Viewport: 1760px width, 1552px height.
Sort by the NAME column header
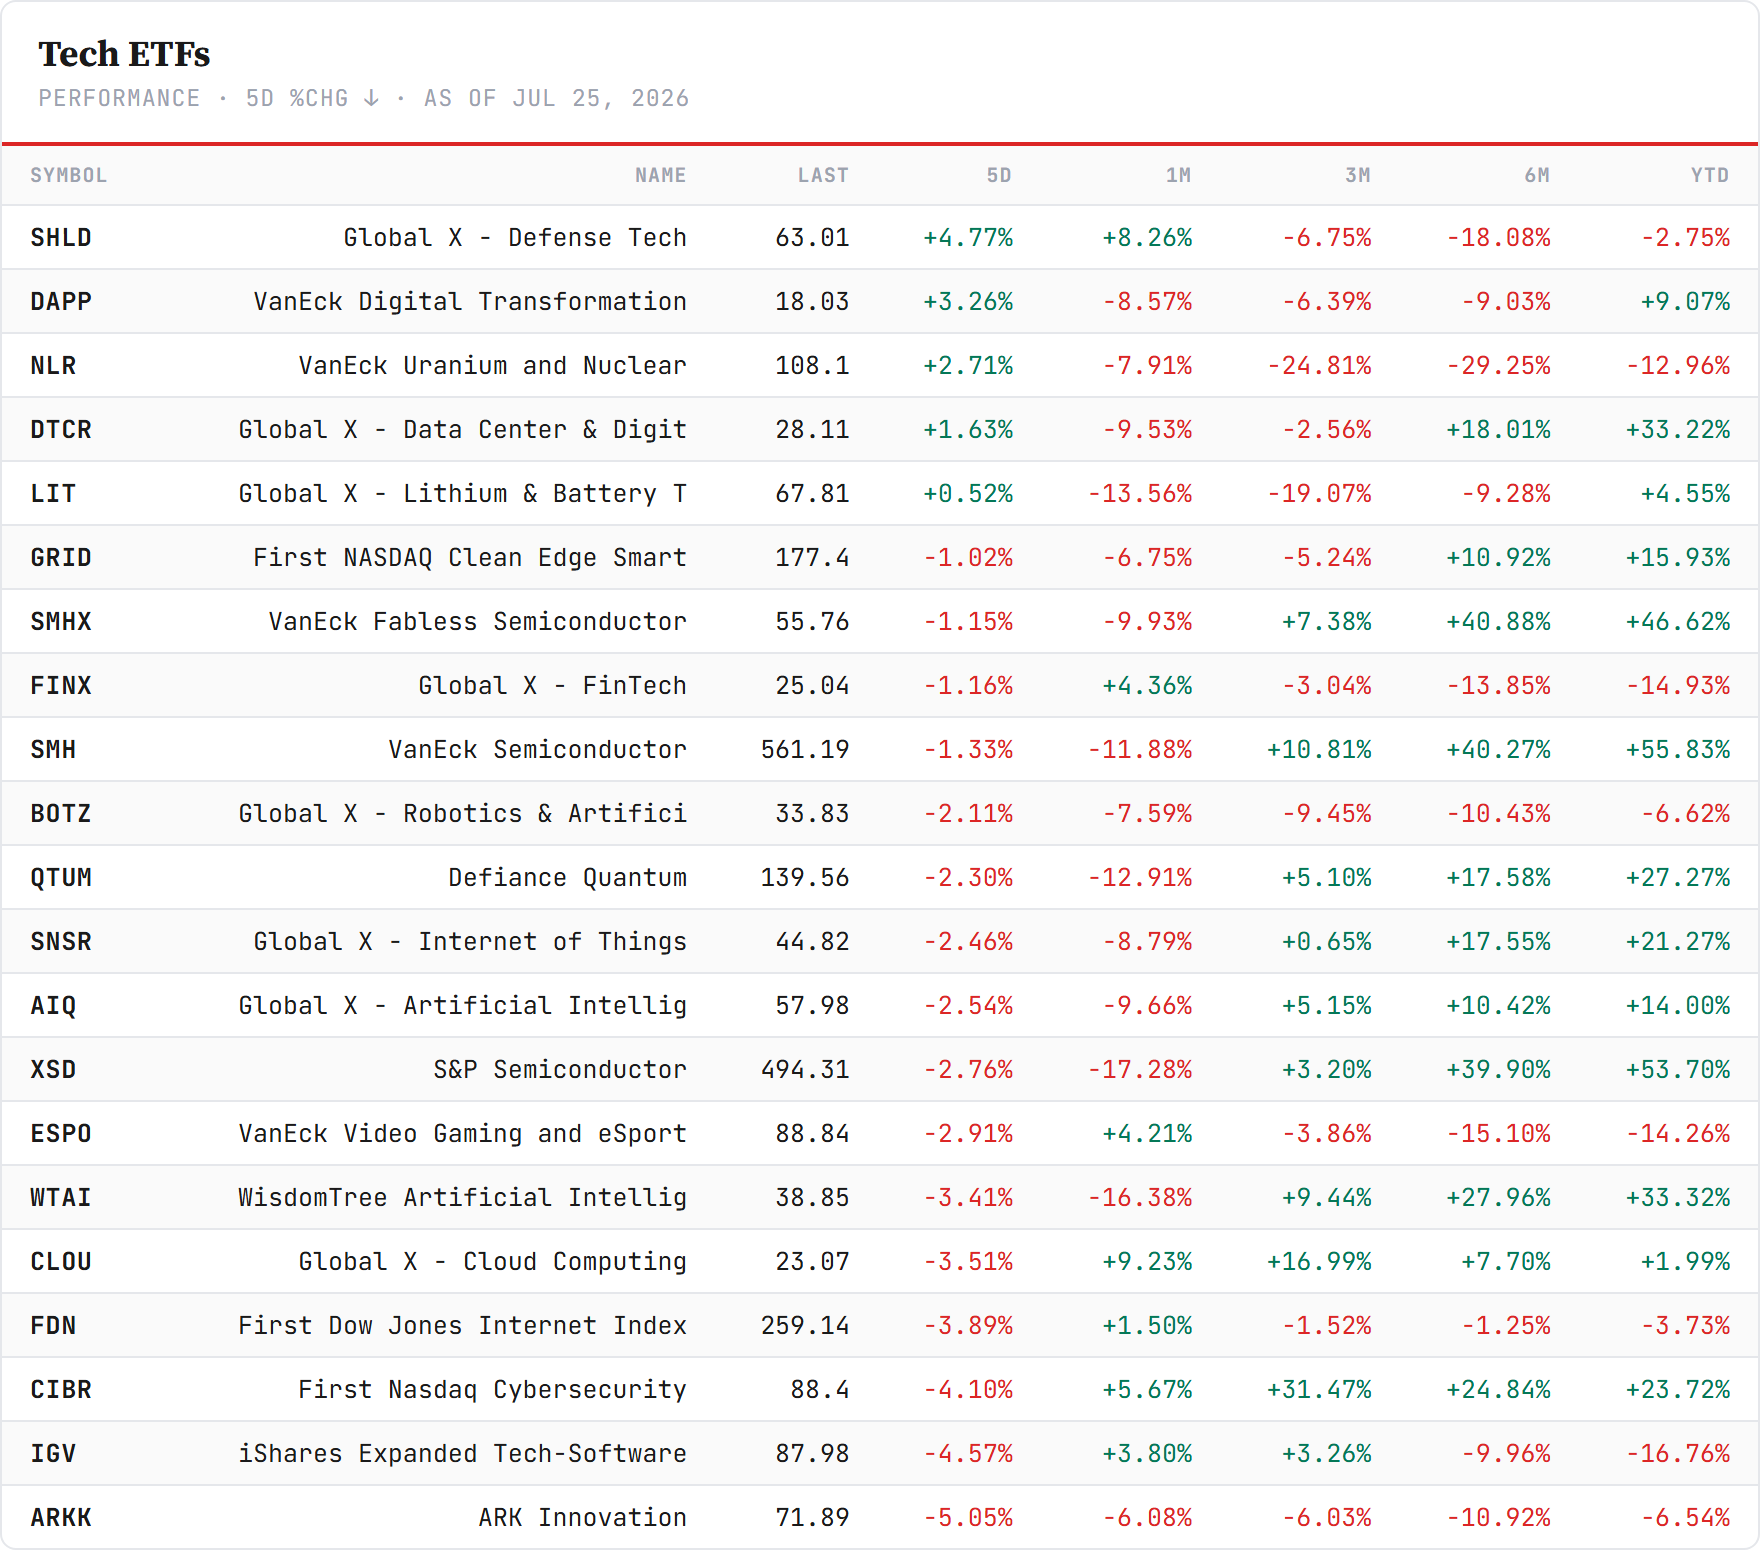click(x=660, y=175)
